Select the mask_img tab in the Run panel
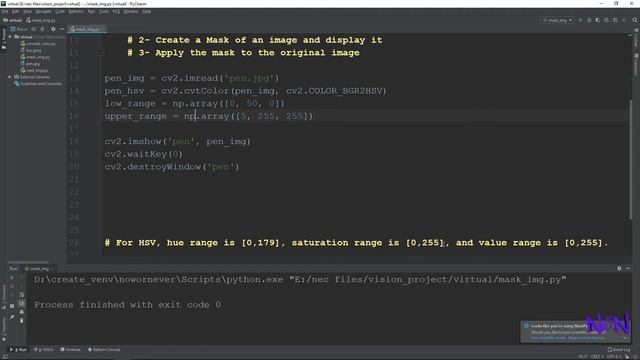Screen dimensions: 640x360 click(x=39, y=268)
